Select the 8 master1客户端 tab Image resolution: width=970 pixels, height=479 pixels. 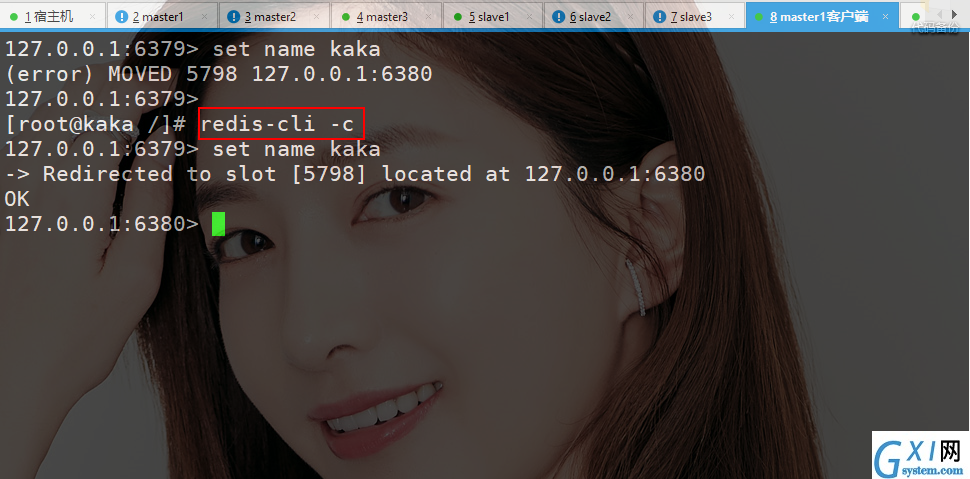(822, 16)
